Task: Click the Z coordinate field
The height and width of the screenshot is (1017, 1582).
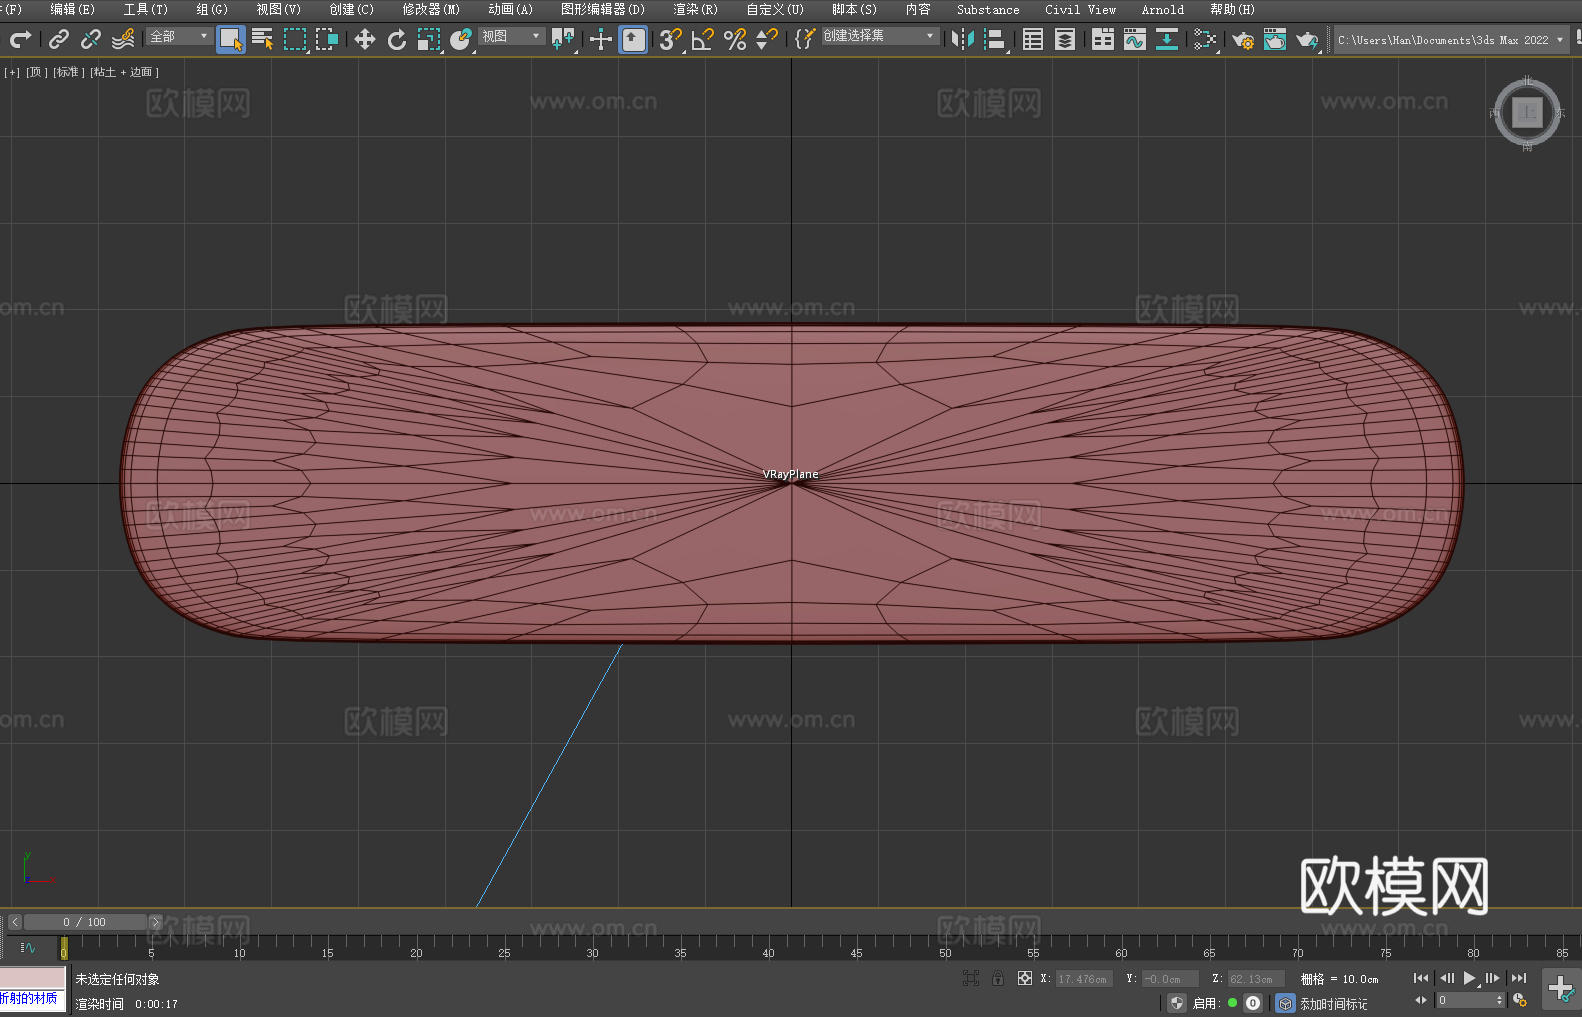Action: pos(1256,979)
